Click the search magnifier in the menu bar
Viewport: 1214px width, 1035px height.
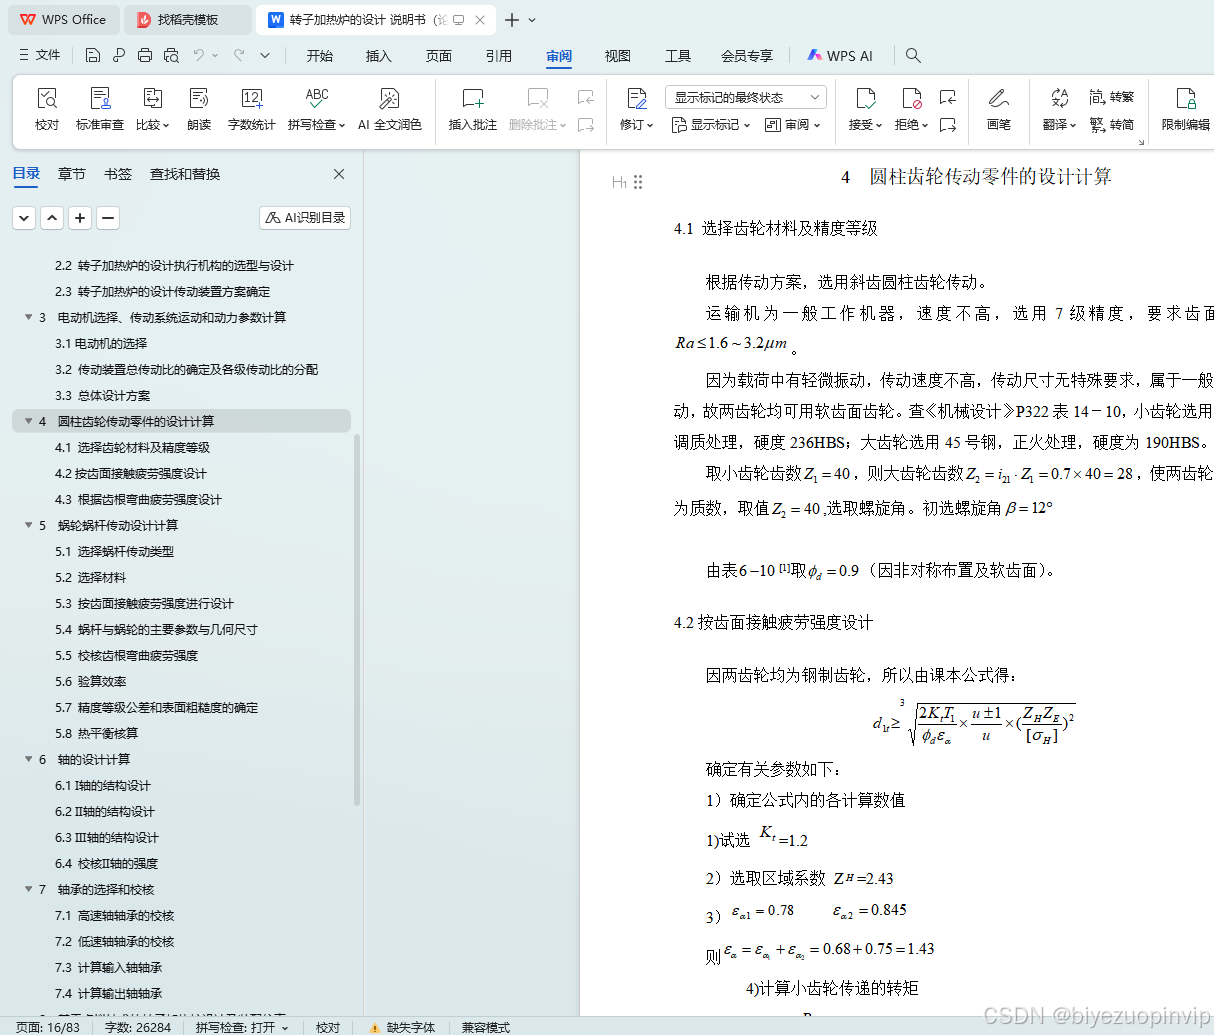[913, 55]
